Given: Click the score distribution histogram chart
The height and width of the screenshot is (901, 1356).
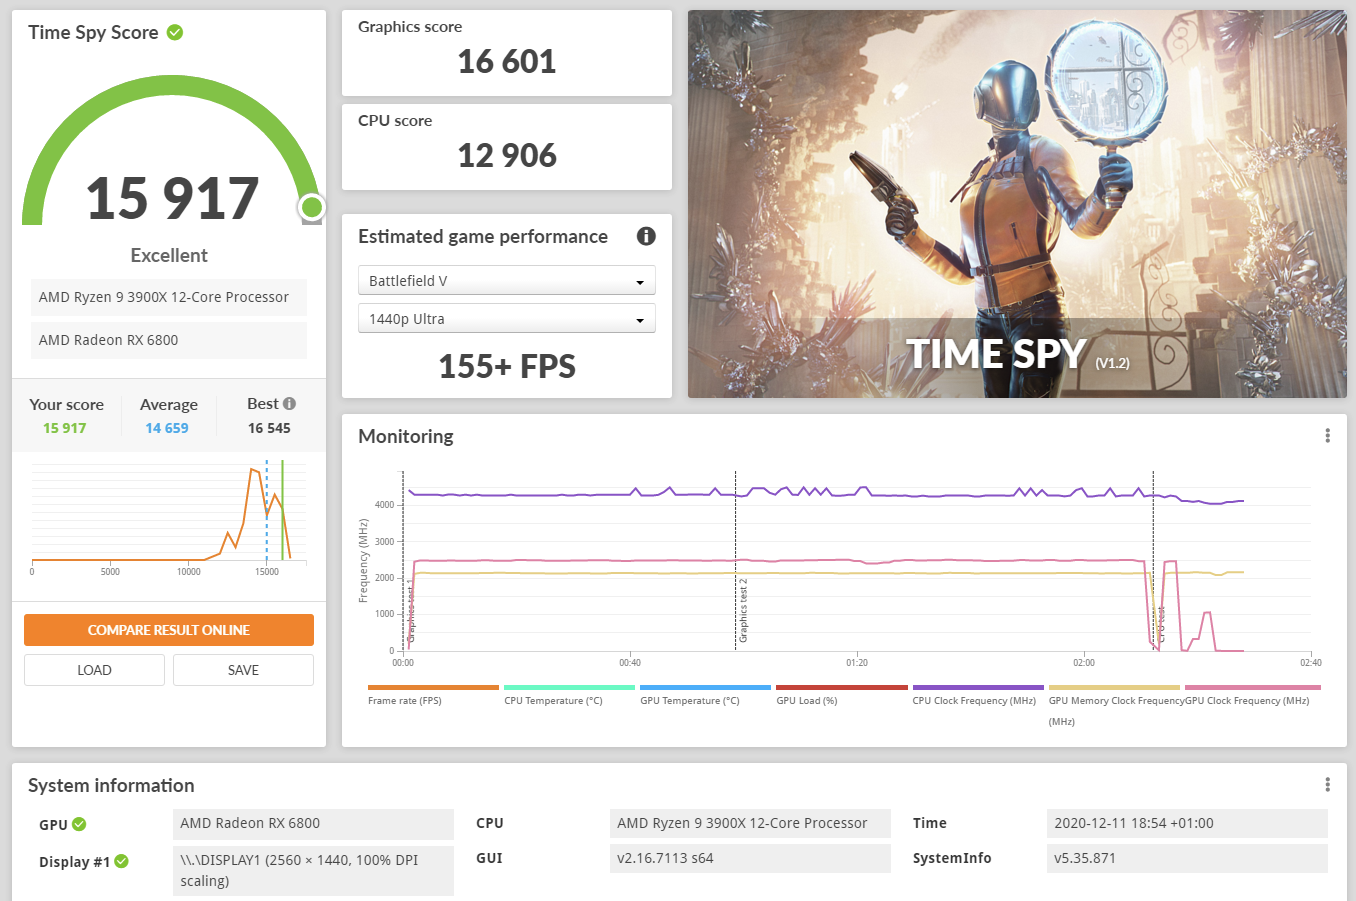Looking at the screenshot, I should click(169, 516).
